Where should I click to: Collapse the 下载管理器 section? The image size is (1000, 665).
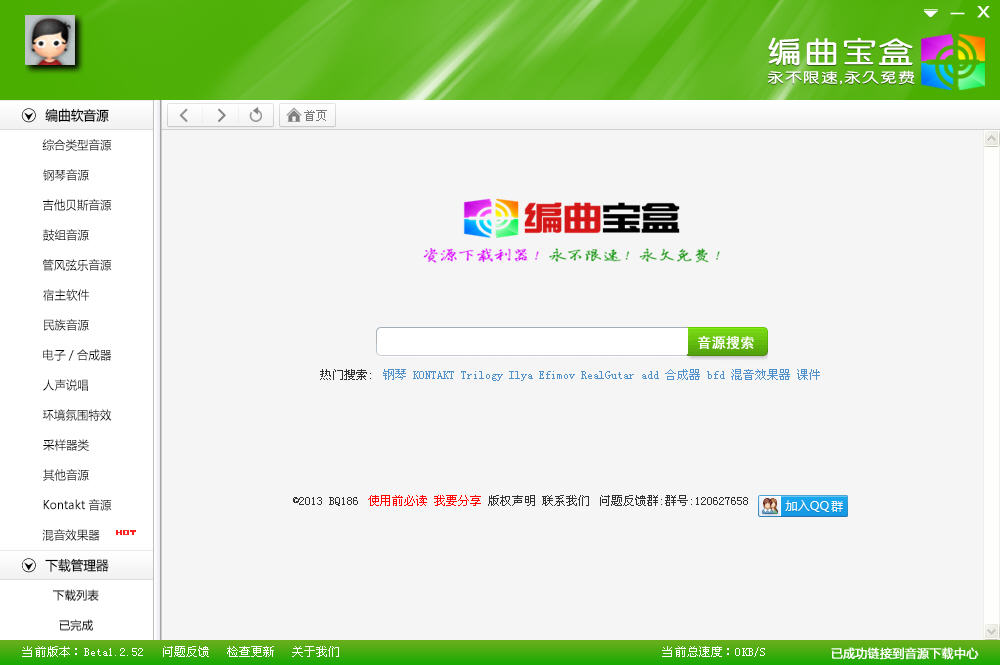29,566
